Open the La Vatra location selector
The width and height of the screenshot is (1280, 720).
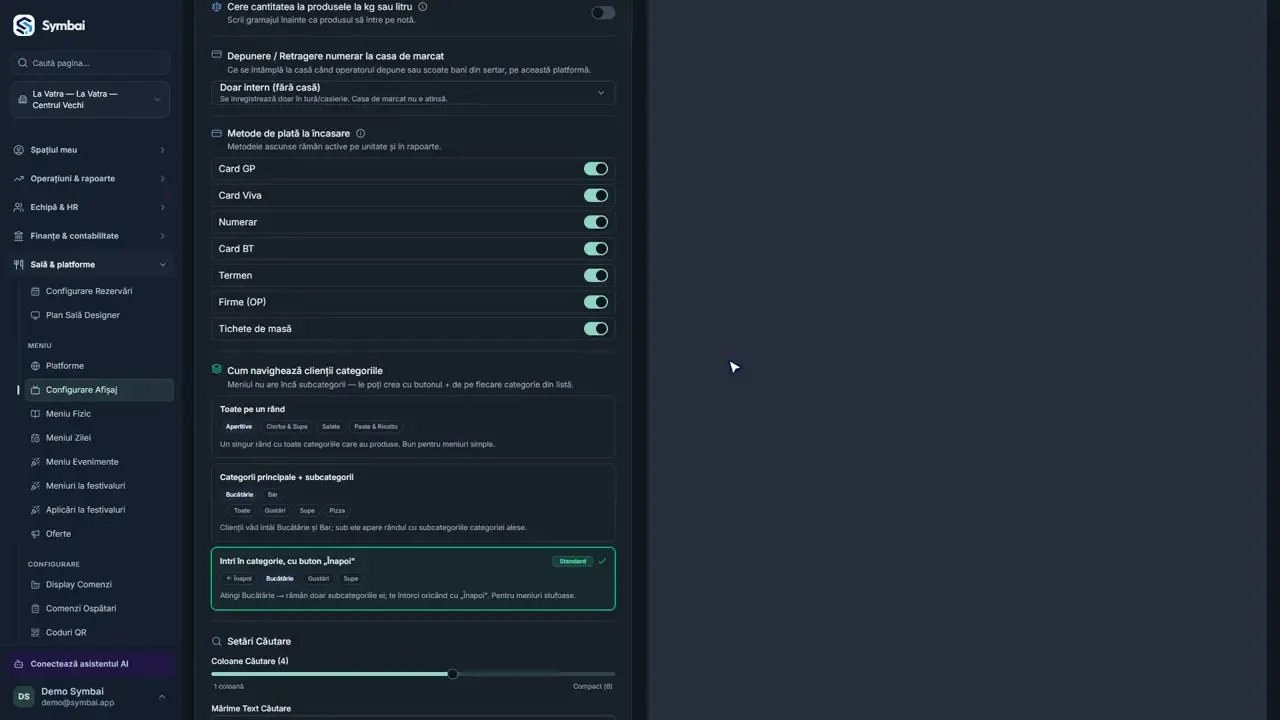coord(90,99)
